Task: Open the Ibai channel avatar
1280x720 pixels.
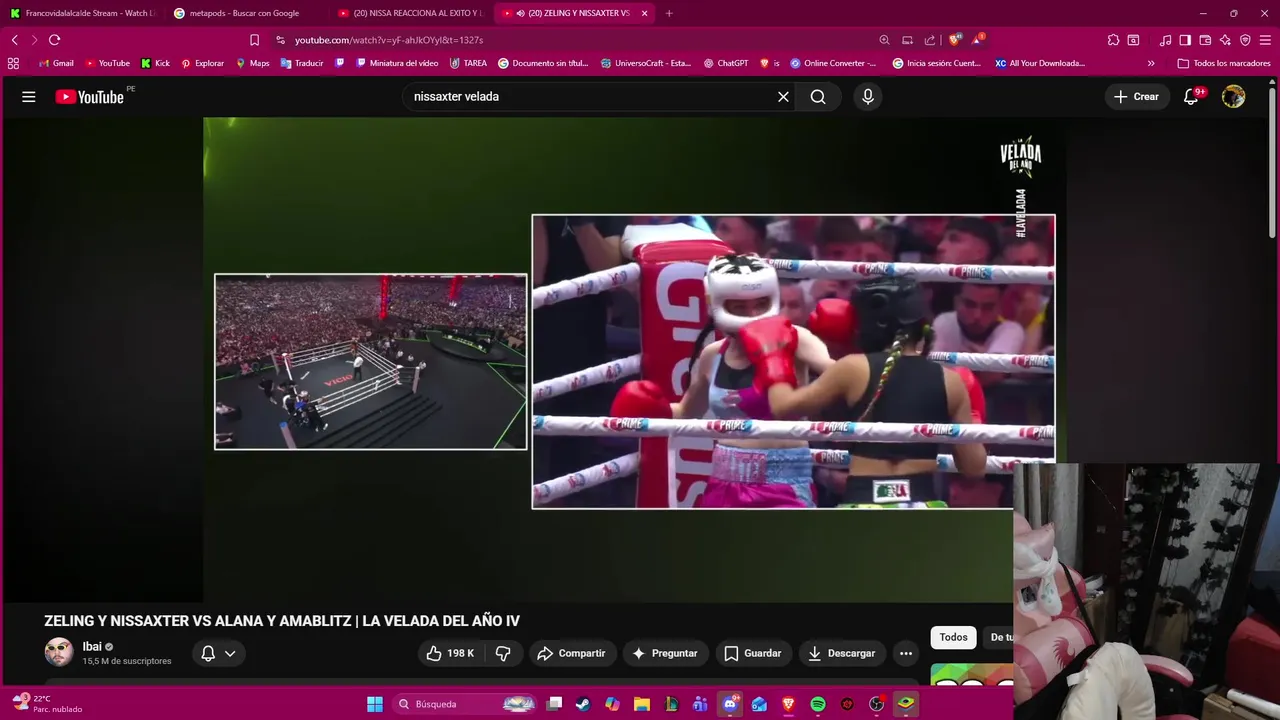Action: pyautogui.click(x=59, y=652)
